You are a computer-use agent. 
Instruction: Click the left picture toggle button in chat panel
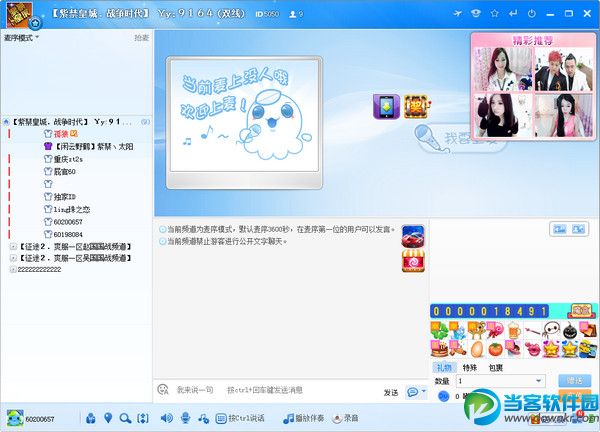pyautogui.click(x=559, y=229)
